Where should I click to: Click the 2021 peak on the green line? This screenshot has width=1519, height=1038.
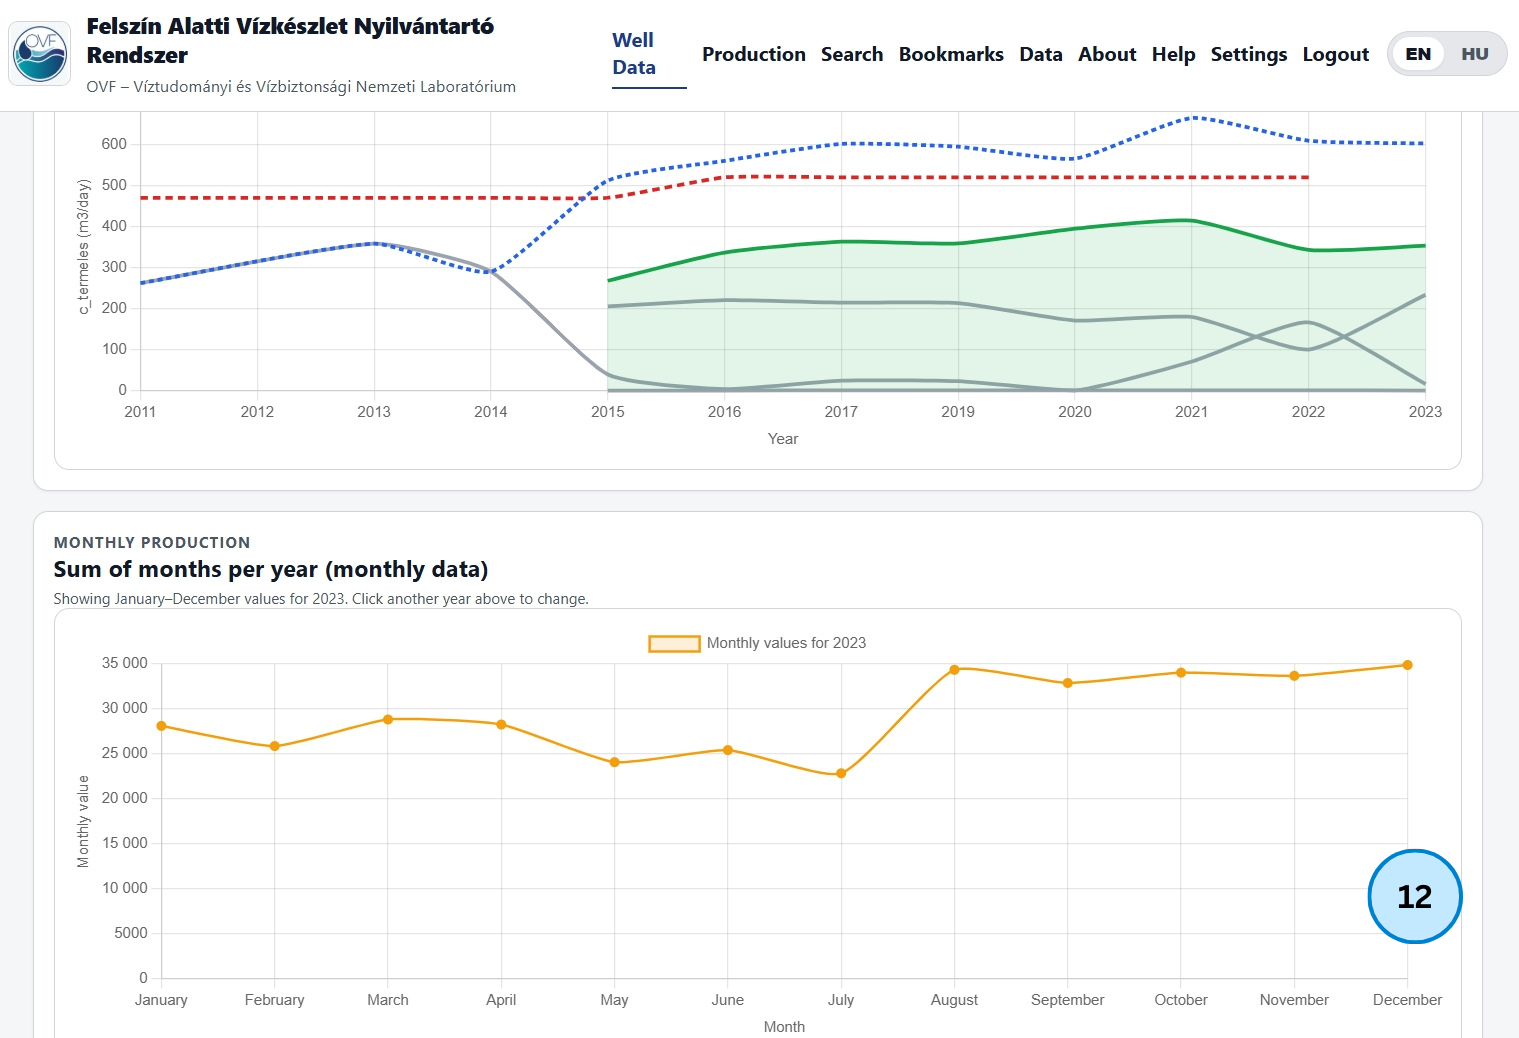click(1191, 220)
